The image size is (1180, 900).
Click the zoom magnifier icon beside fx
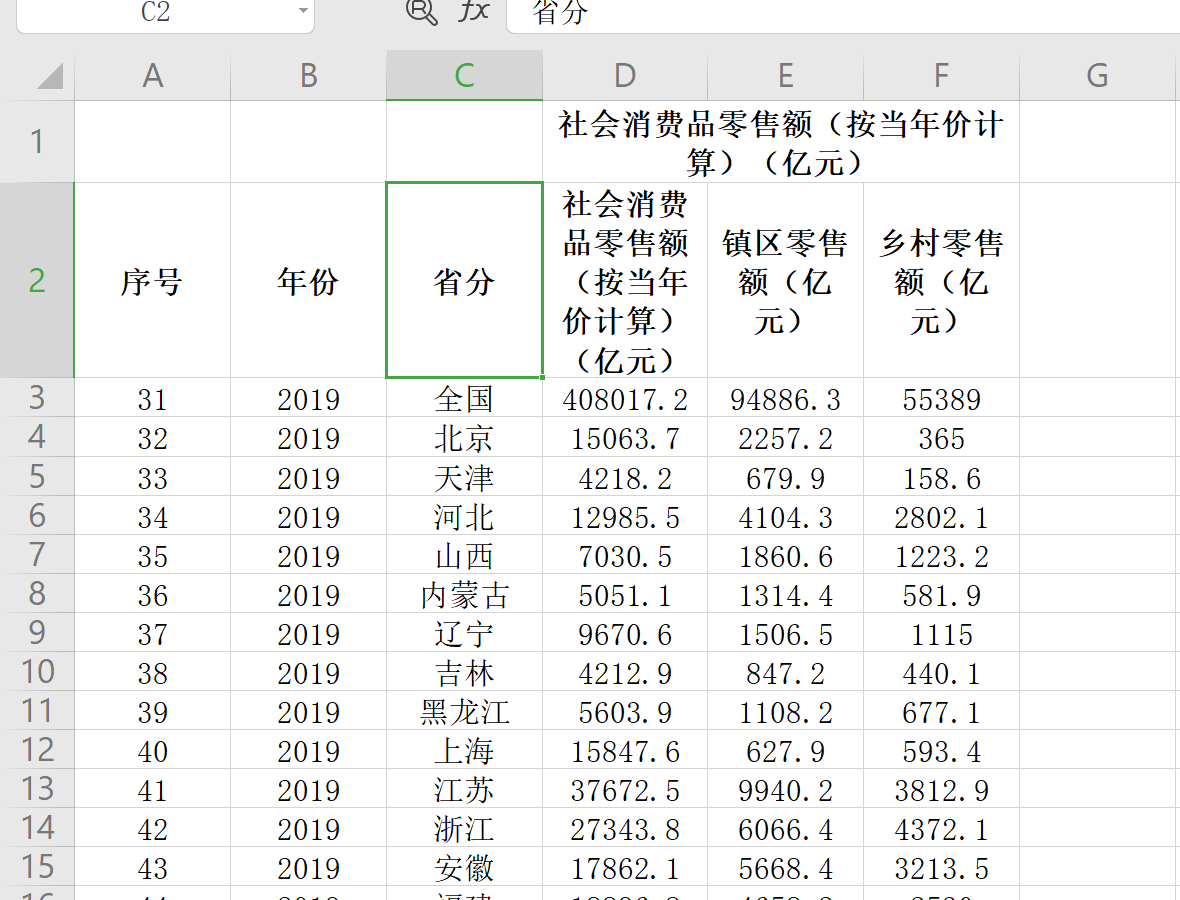click(421, 11)
